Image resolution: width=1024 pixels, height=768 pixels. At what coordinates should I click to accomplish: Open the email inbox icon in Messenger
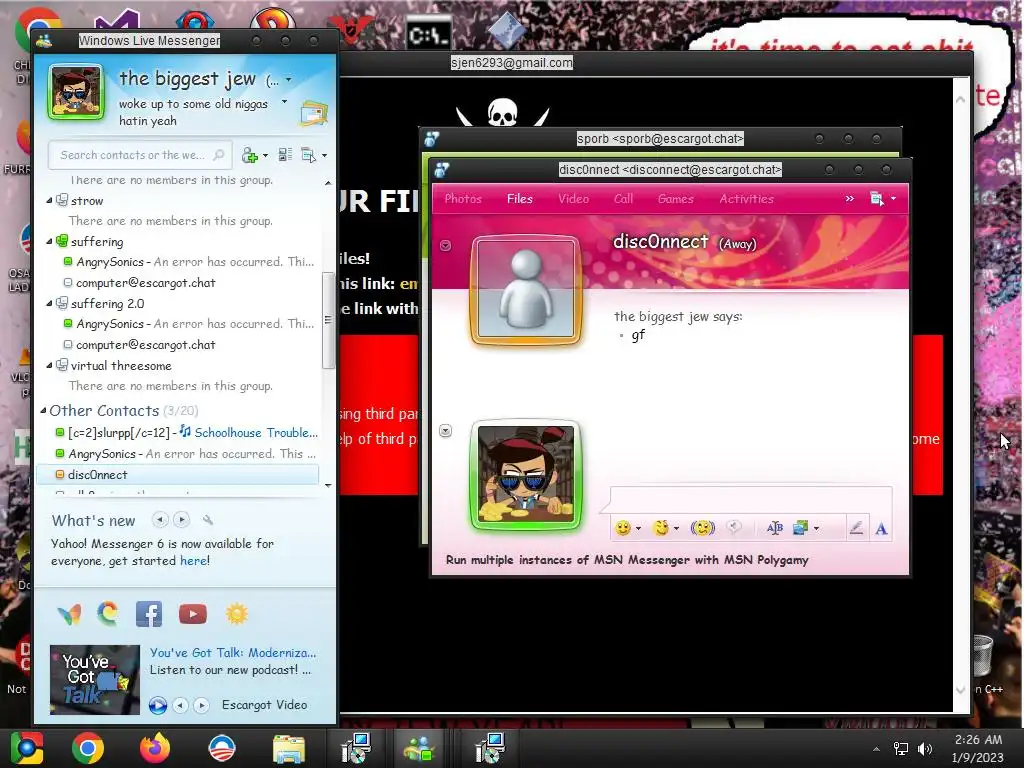click(313, 114)
